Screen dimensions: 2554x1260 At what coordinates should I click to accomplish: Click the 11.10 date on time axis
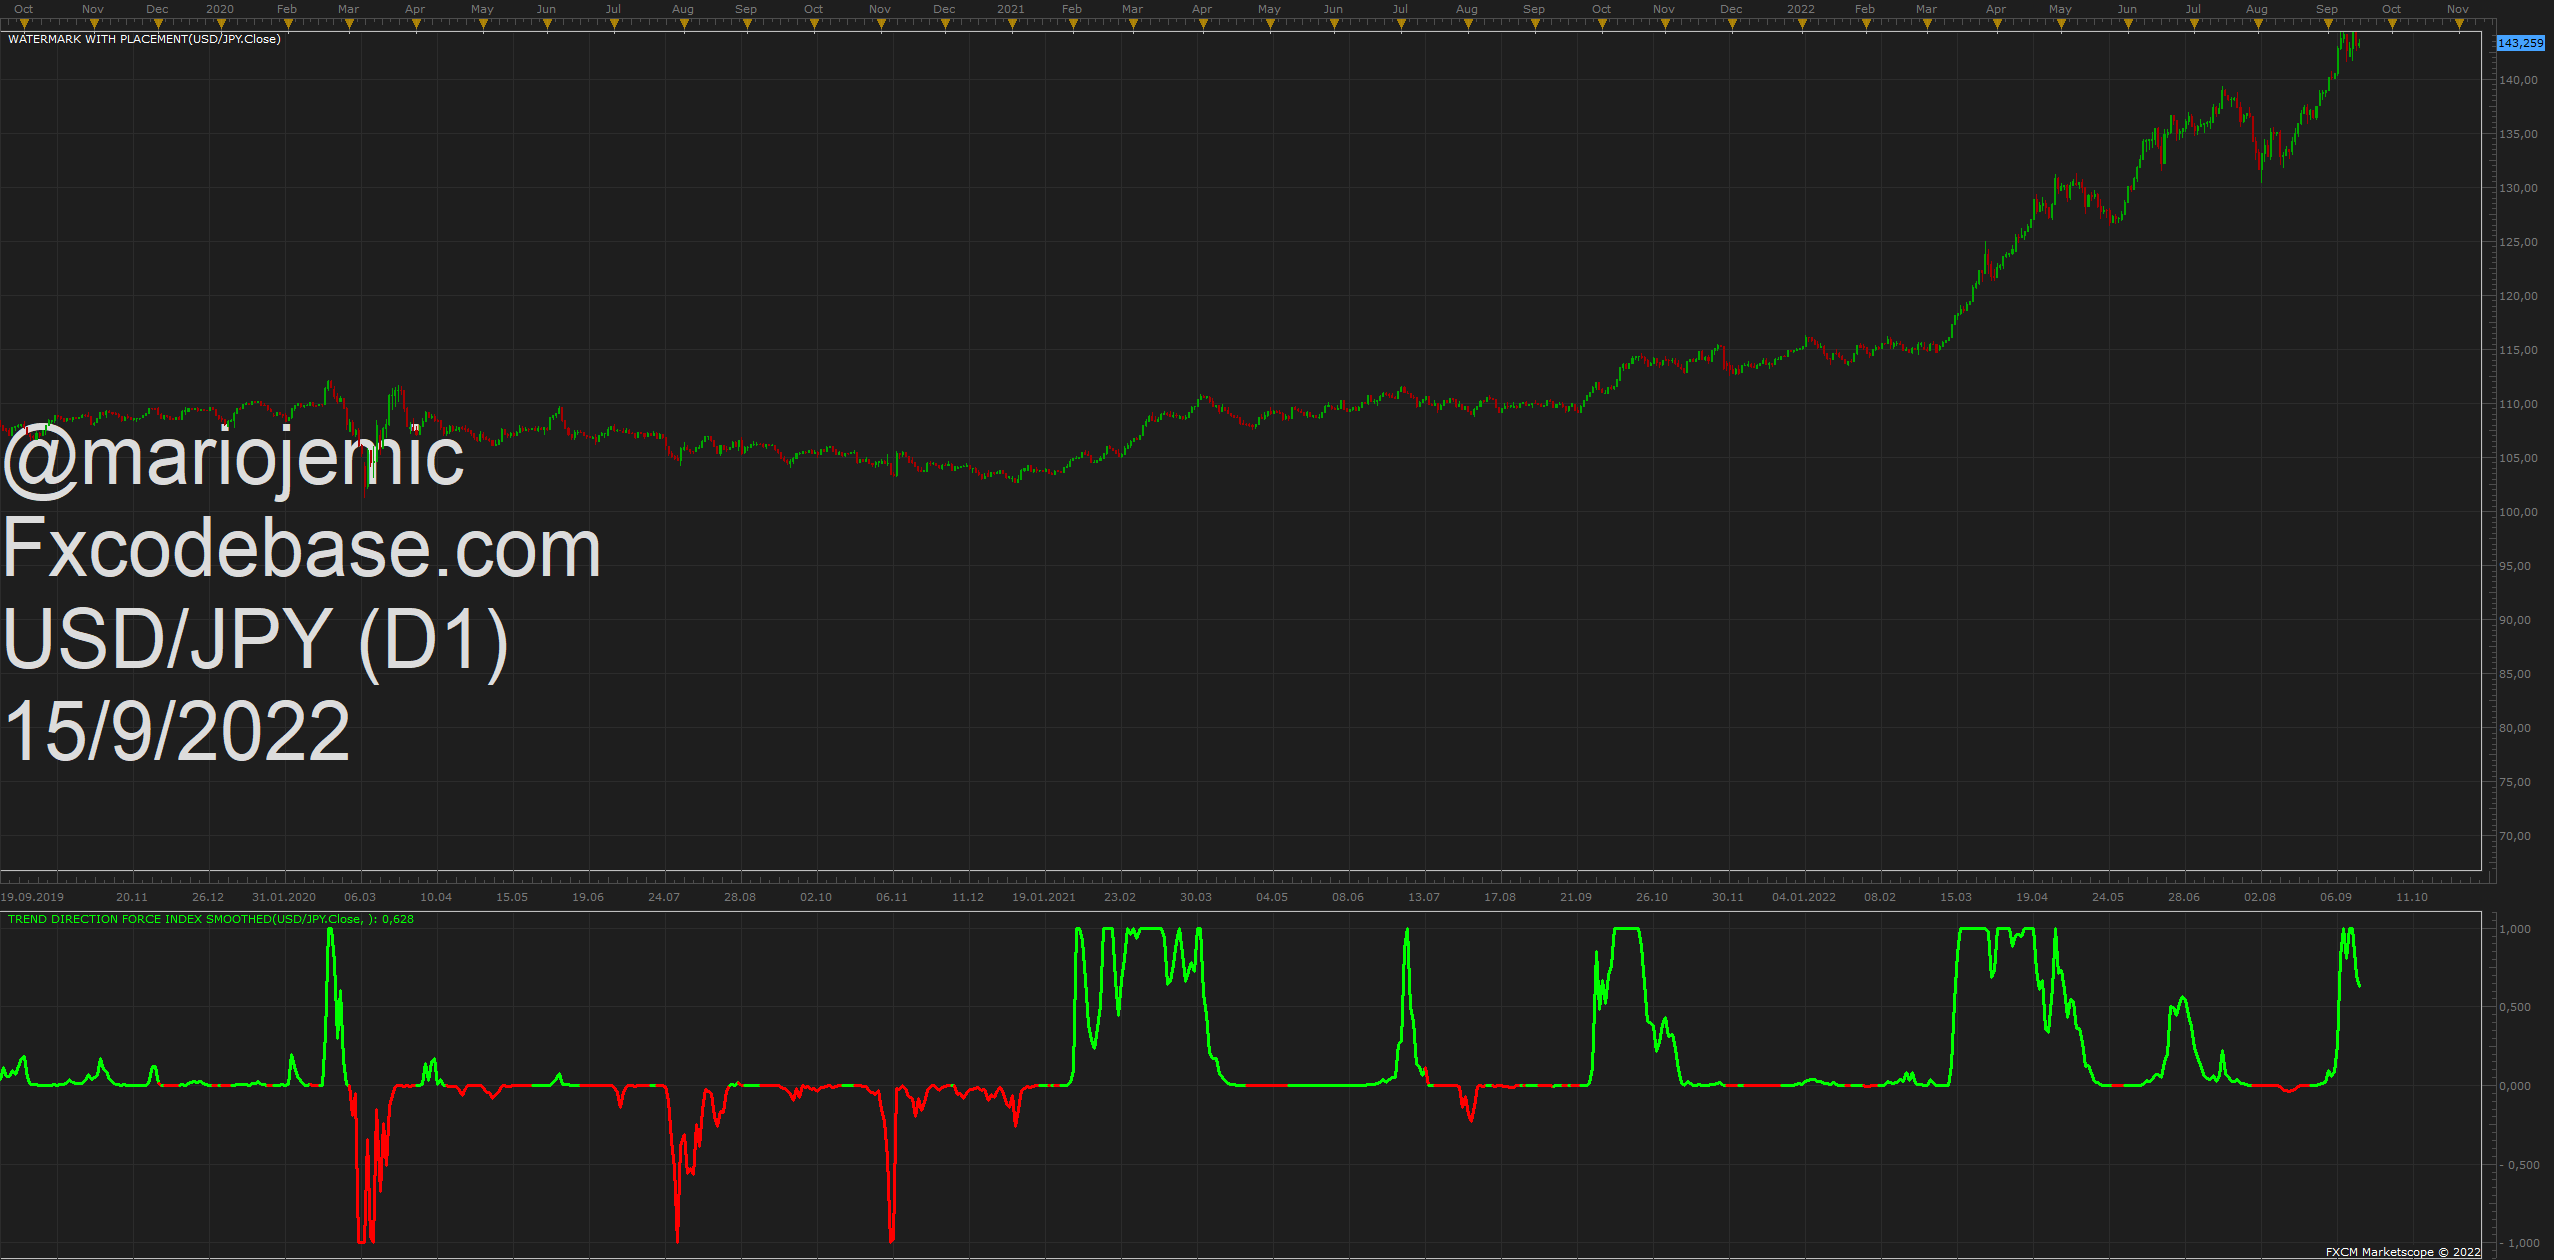(2412, 897)
